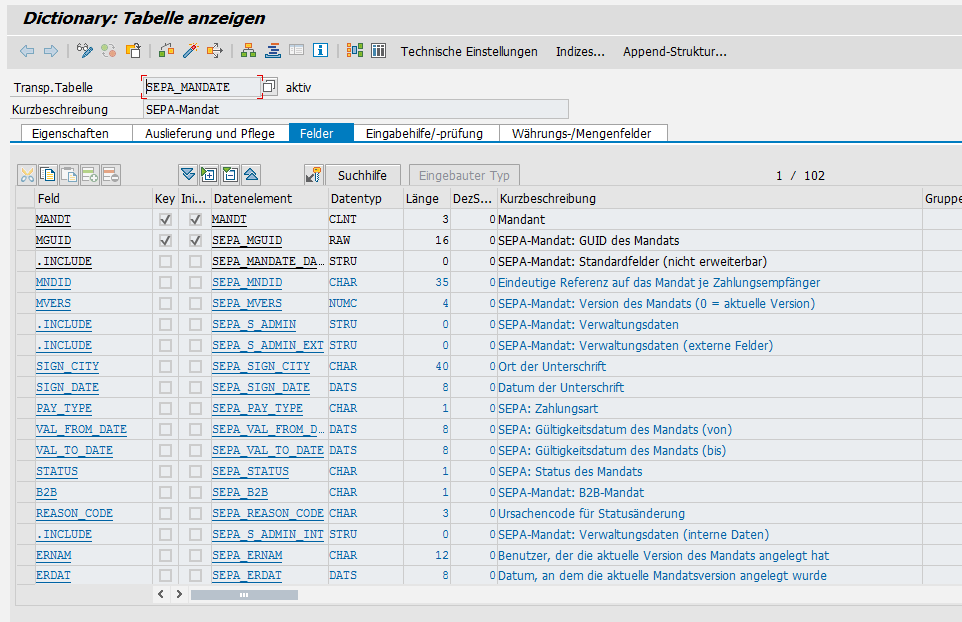Click the horizontal scrollbar right arrow
The width and height of the screenshot is (962, 622).
coord(179,594)
